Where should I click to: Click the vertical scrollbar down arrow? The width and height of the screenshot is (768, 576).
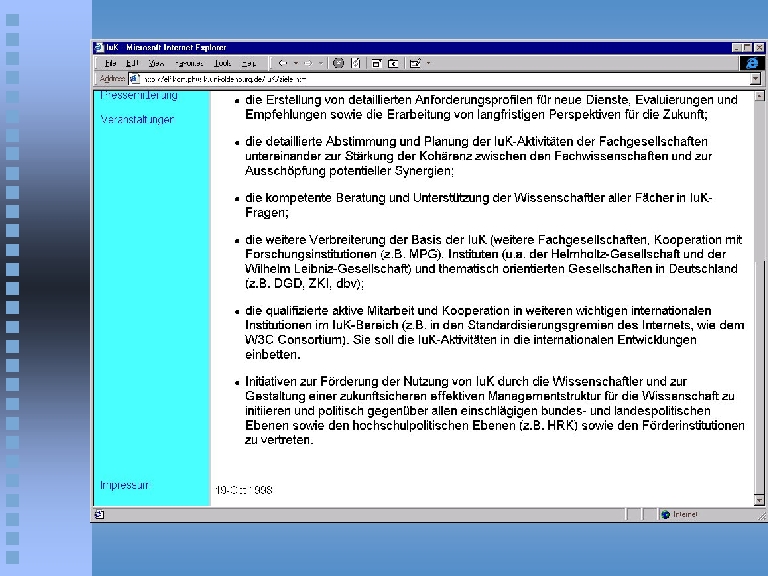pos(761,499)
